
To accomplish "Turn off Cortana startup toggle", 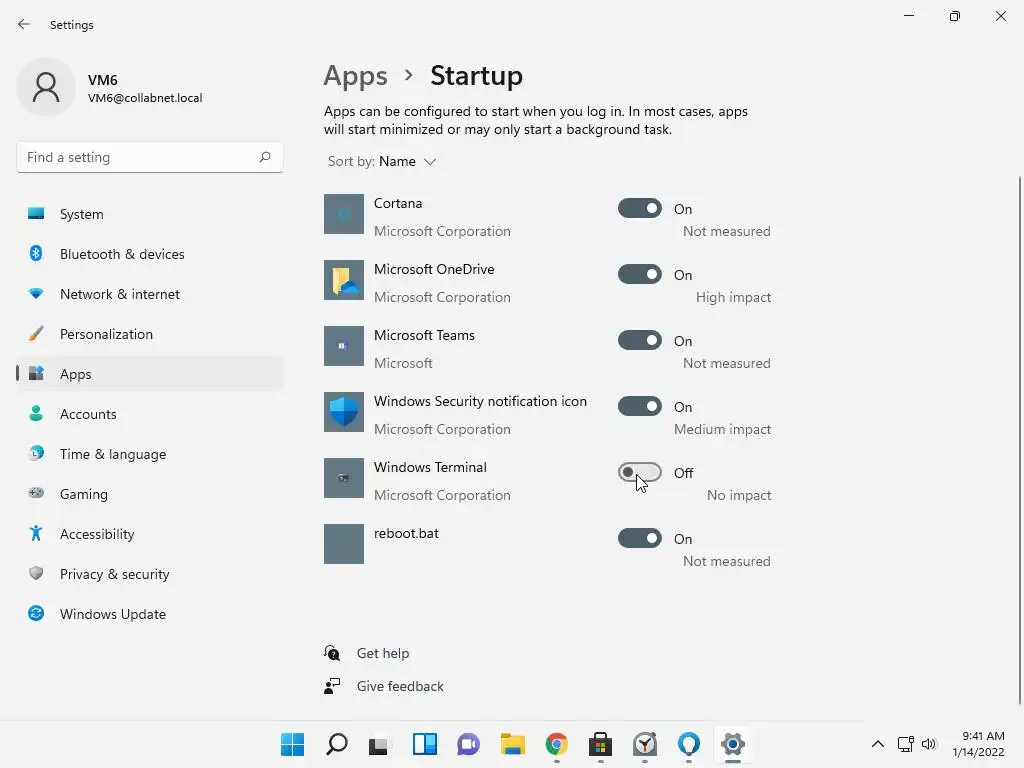I will [640, 208].
